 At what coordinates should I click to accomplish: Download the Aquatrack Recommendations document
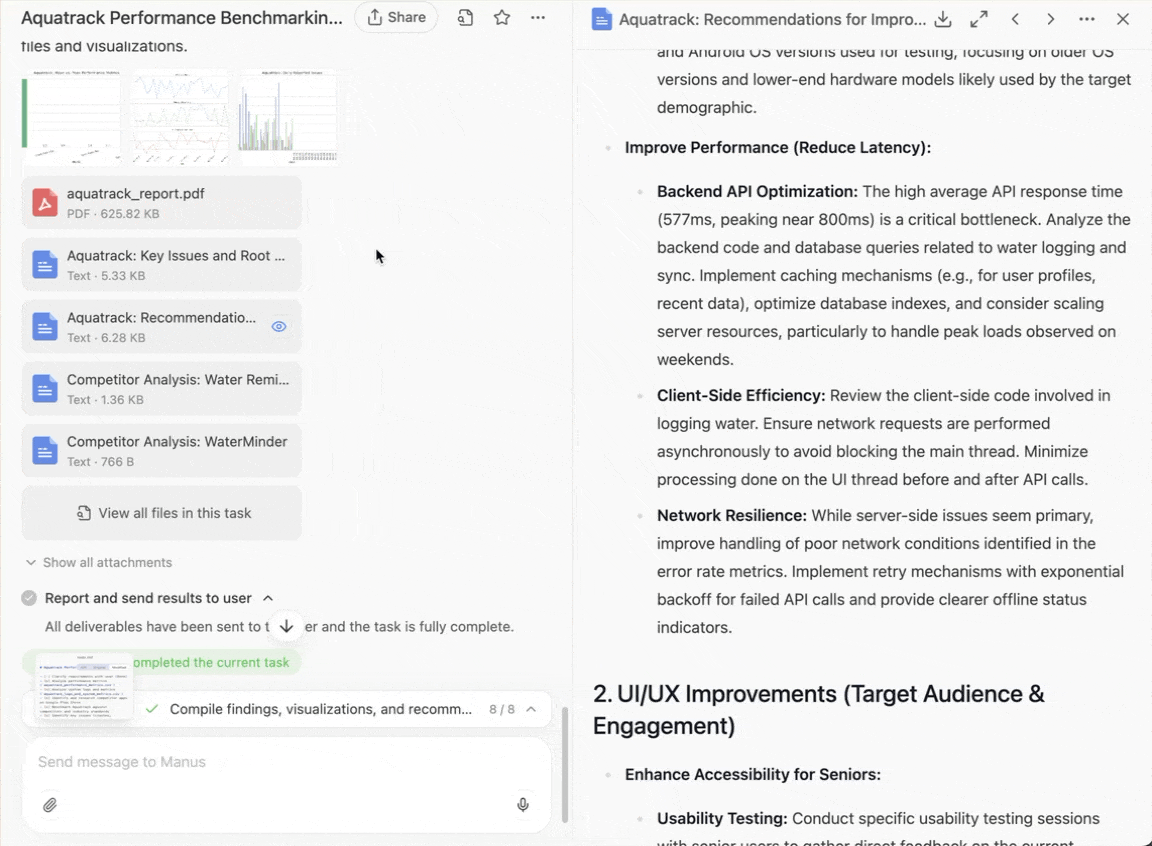tap(943, 20)
